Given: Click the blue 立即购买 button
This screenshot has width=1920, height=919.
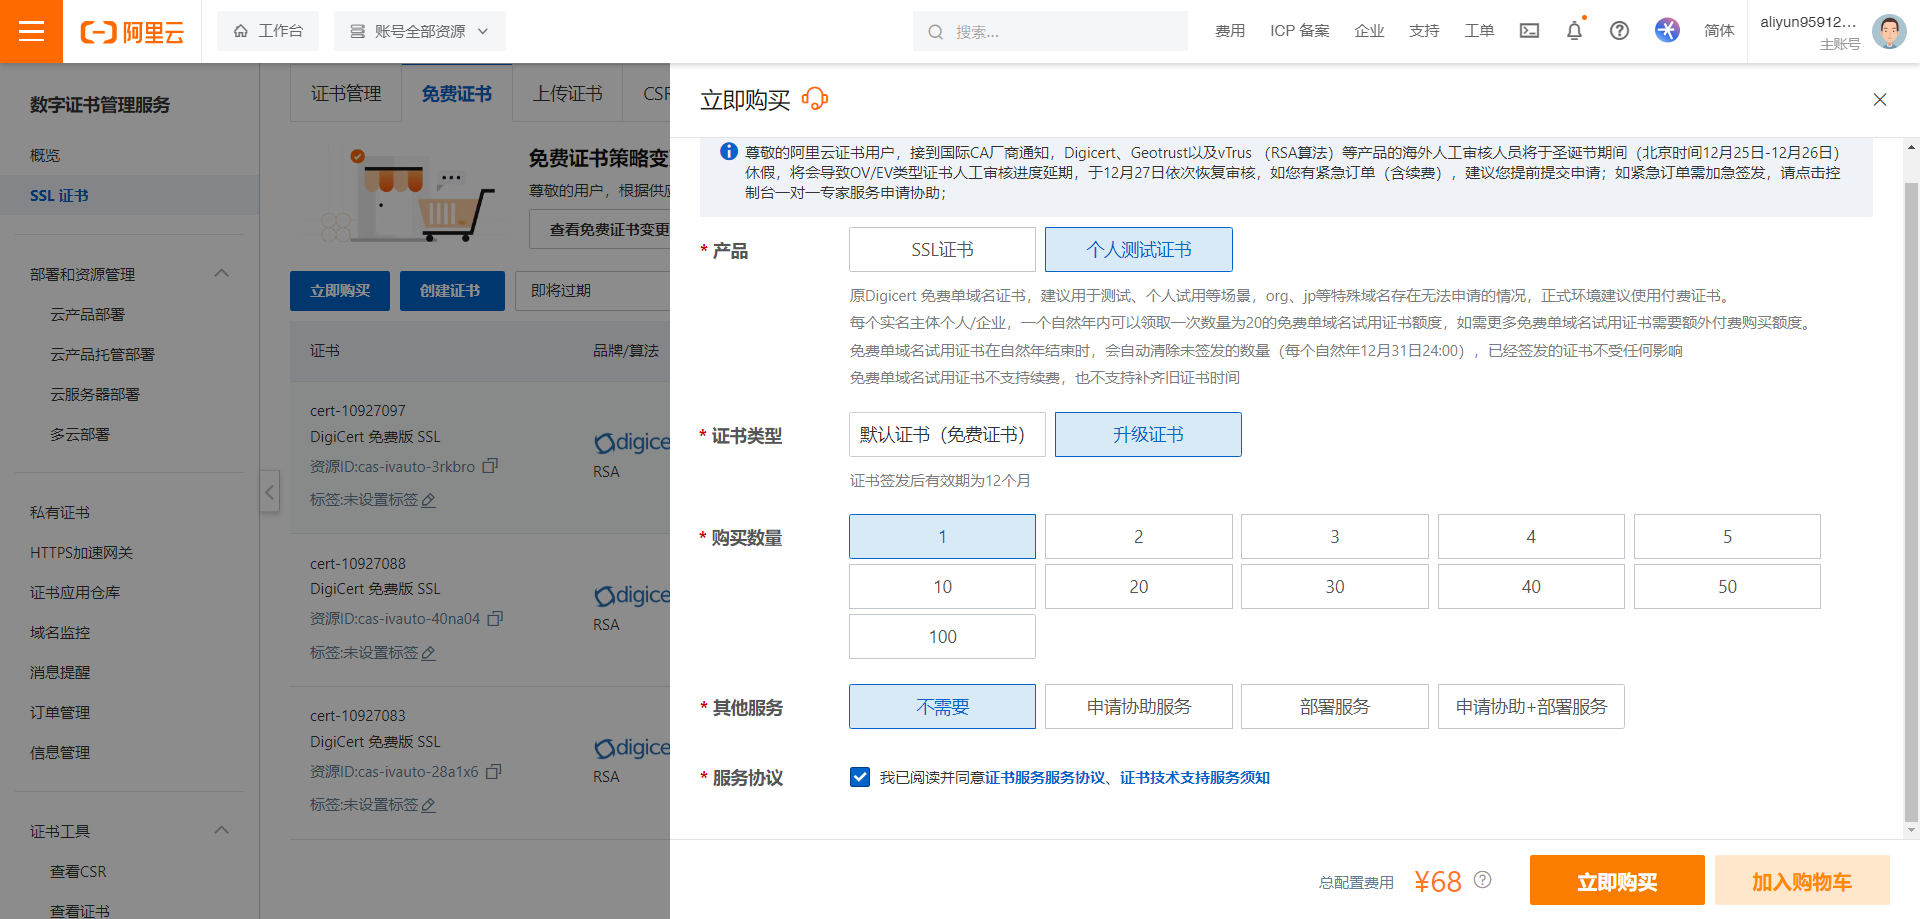Looking at the screenshot, I should pos(340,290).
